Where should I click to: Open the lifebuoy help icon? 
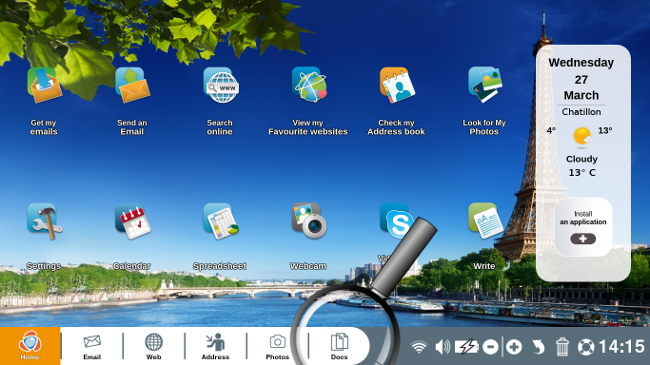586,347
